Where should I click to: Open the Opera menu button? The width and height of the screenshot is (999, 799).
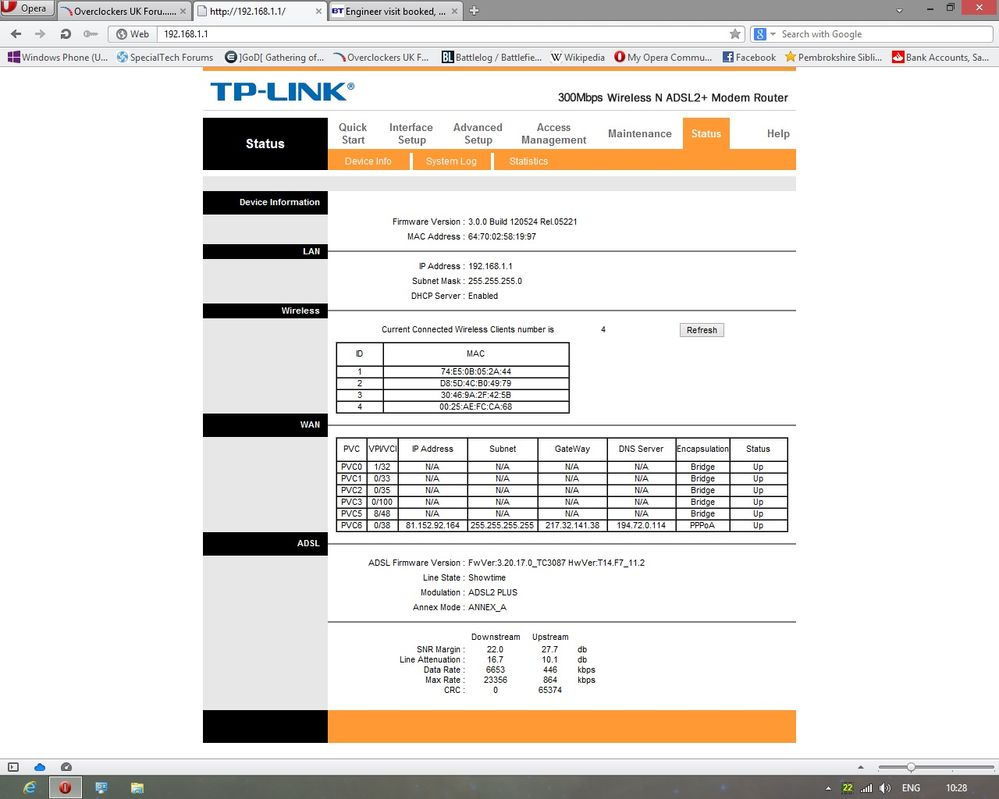coord(25,9)
